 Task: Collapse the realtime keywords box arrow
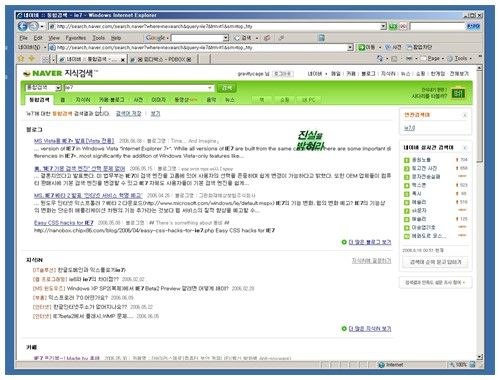(465, 147)
